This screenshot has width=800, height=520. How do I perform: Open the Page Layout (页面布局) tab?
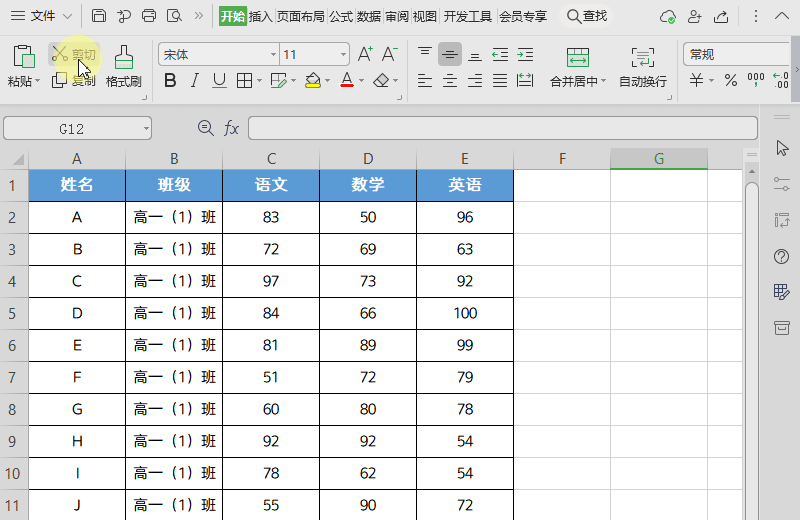click(x=301, y=16)
